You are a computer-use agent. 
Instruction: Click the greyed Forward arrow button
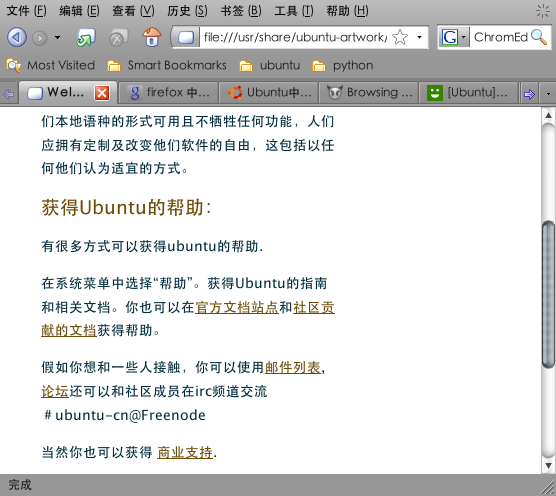pyautogui.click(x=40, y=38)
